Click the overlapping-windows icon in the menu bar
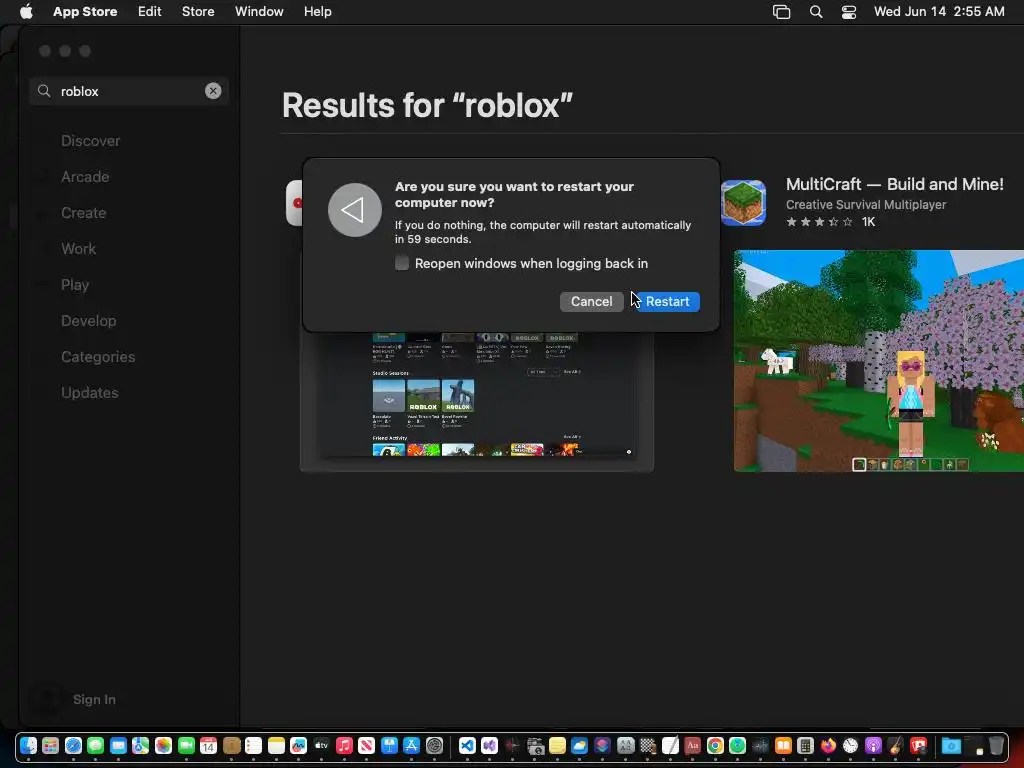This screenshot has height=768, width=1024. pos(782,11)
